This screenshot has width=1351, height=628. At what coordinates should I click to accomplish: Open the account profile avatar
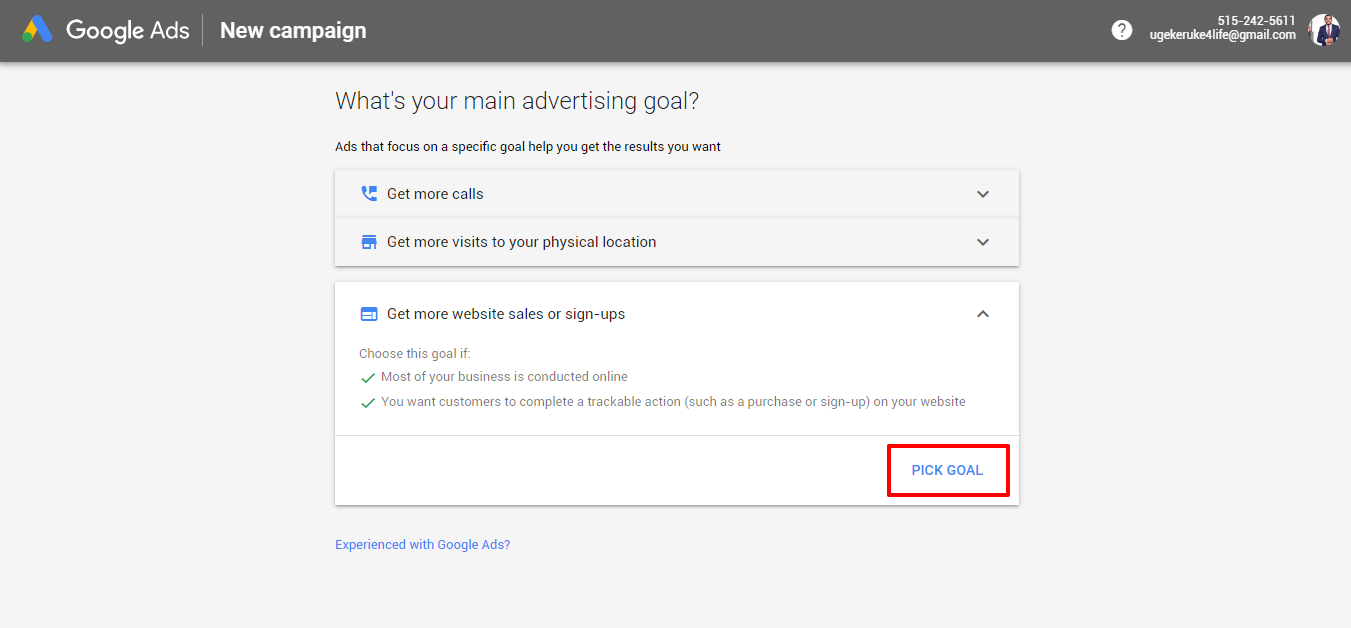pyautogui.click(x=1324, y=30)
